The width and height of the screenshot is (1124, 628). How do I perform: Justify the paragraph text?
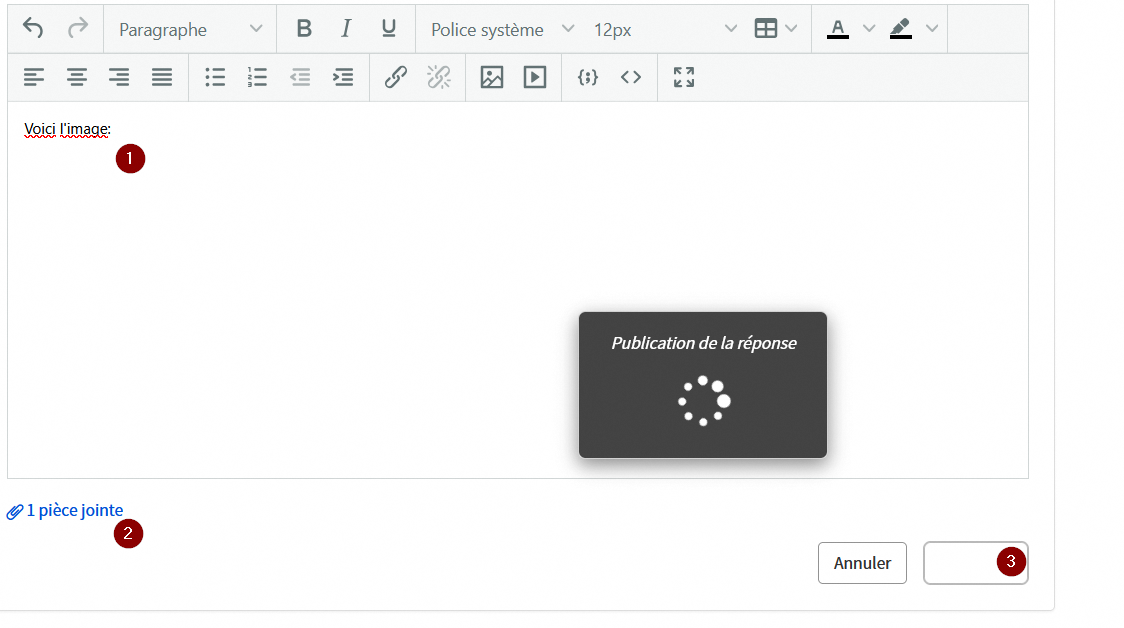point(162,77)
